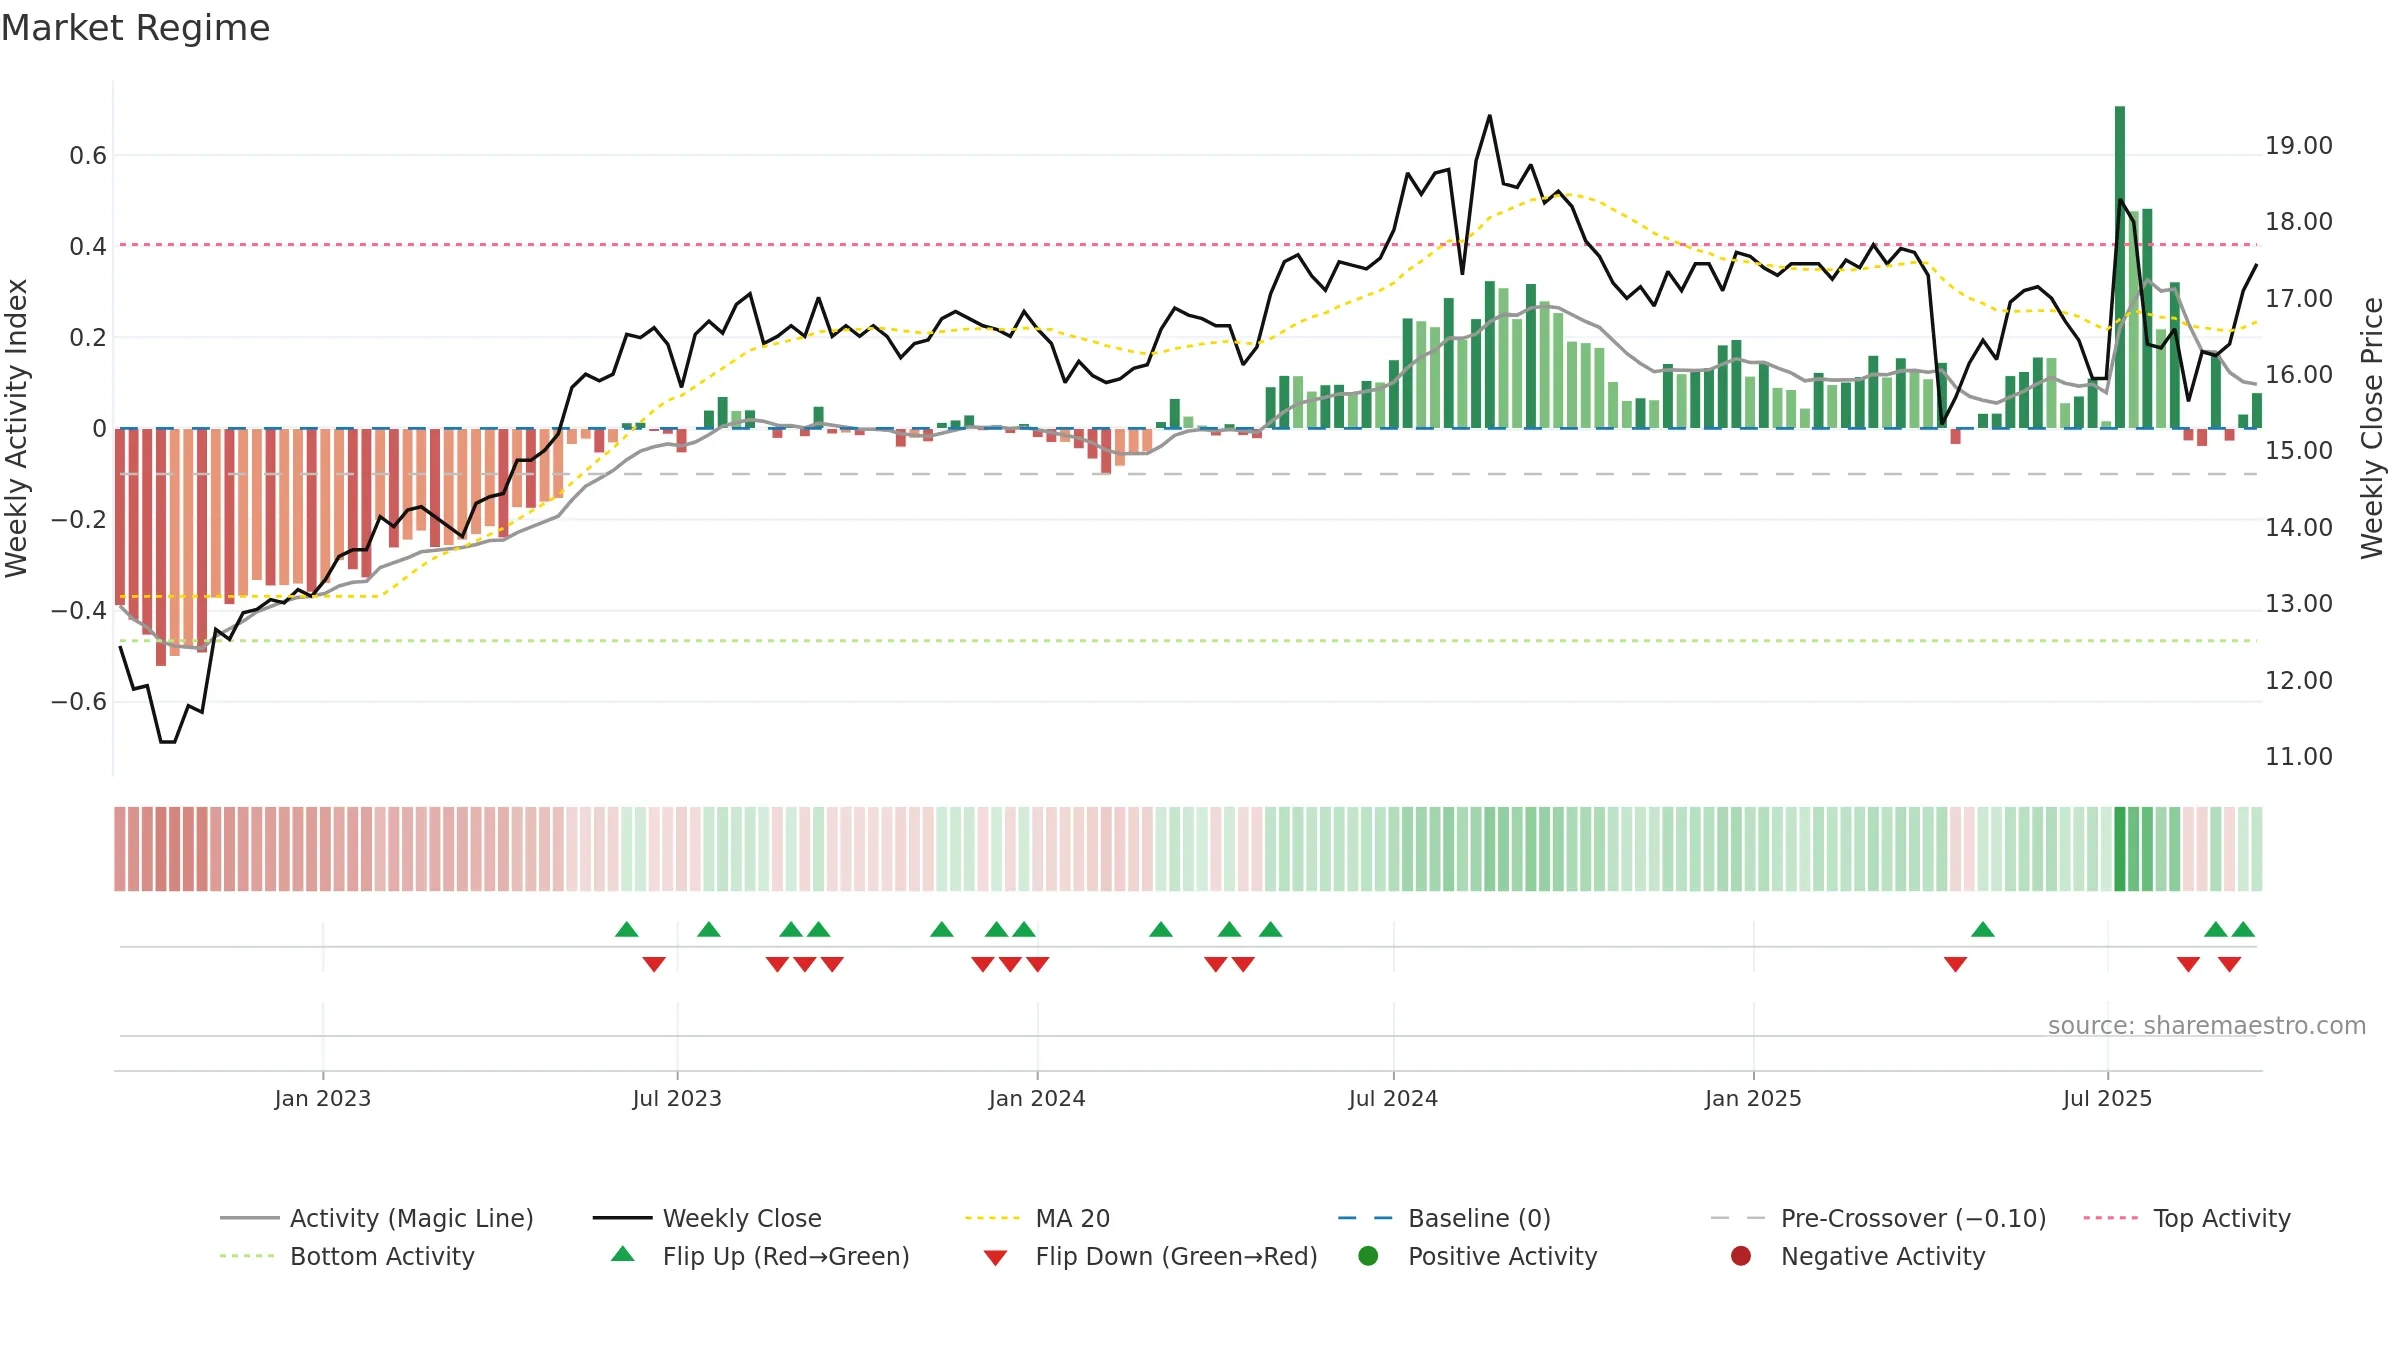Screen dimensions: 2400x1350
Task: Click the first green flip-up marker before Jul 2023
Action: (x=627, y=929)
